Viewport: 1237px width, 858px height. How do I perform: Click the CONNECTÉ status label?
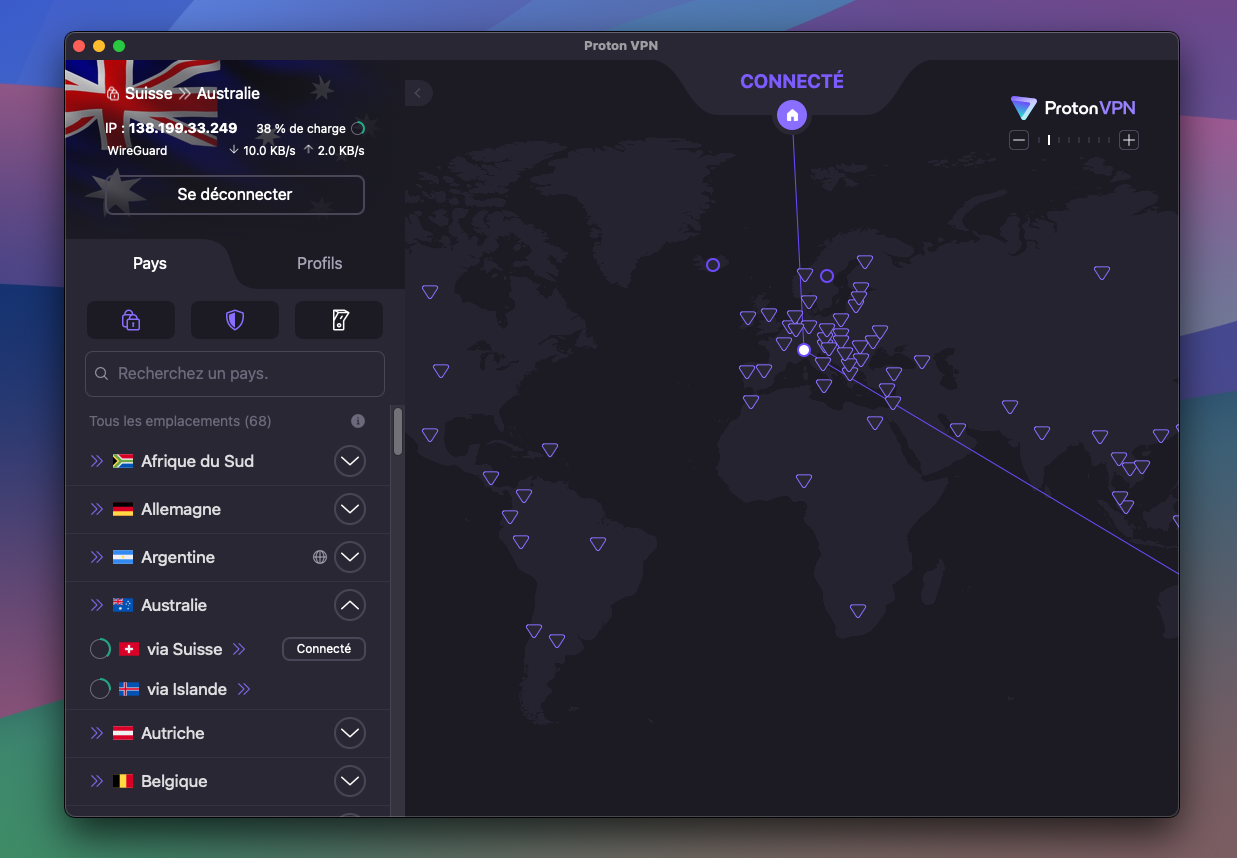pyautogui.click(x=792, y=82)
